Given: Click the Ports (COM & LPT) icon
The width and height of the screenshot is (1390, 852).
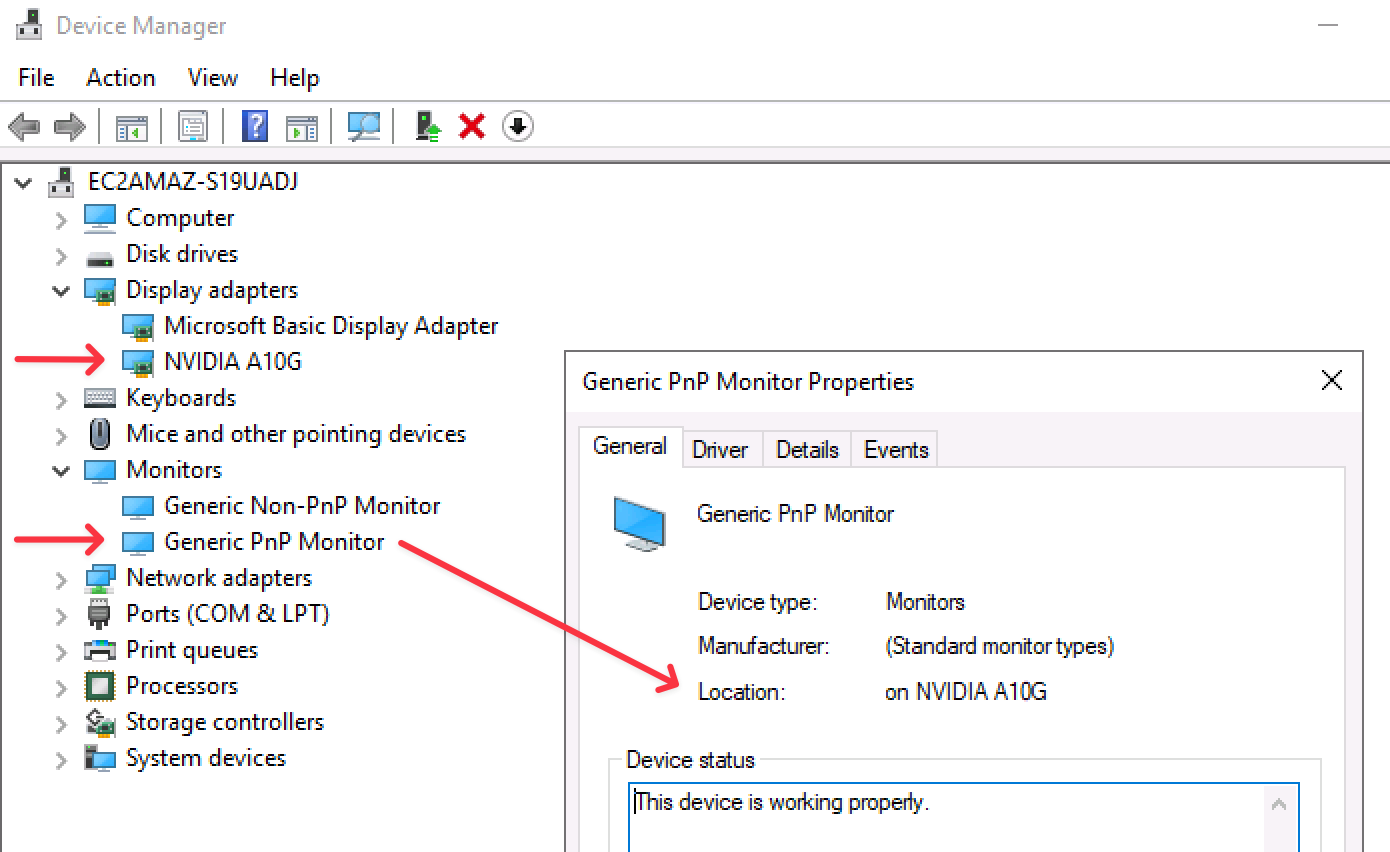Looking at the screenshot, I should click(99, 613).
